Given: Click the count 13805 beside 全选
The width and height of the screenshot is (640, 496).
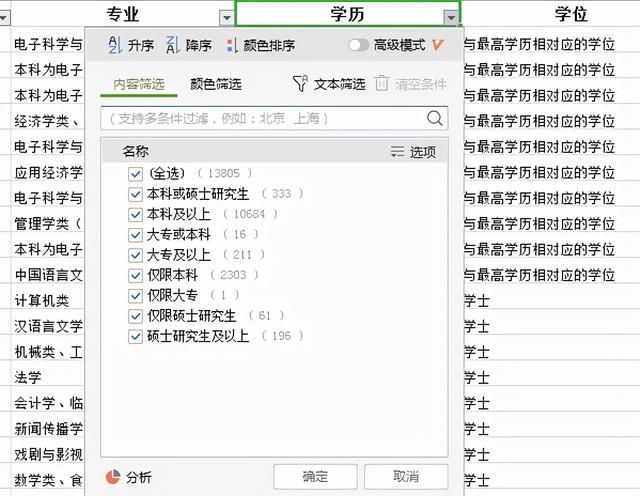Looking at the screenshot, I should pos(223,173).
